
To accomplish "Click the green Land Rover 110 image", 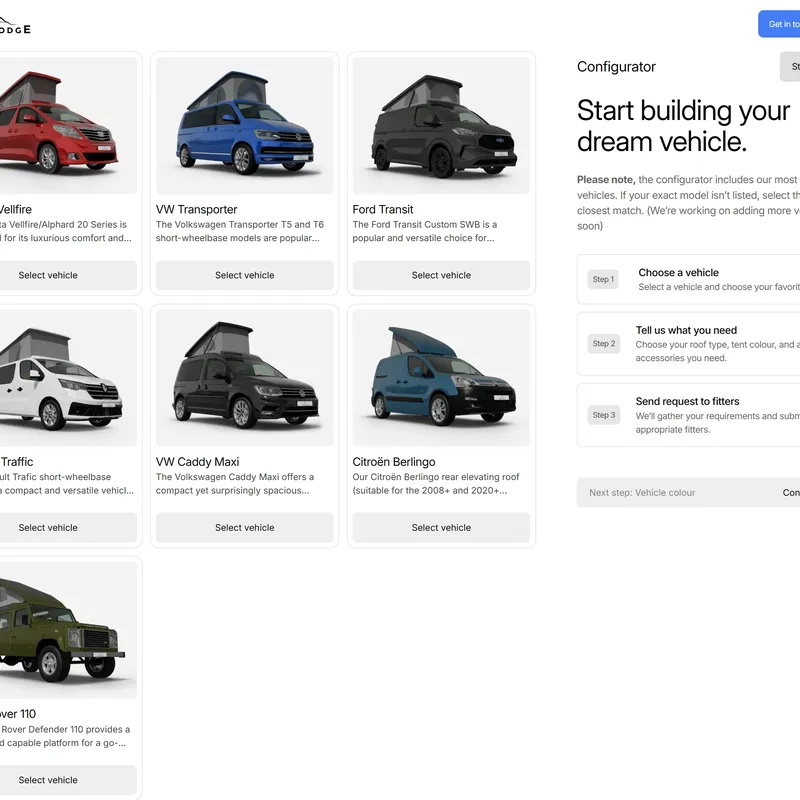I will click(x=60, y=630).
